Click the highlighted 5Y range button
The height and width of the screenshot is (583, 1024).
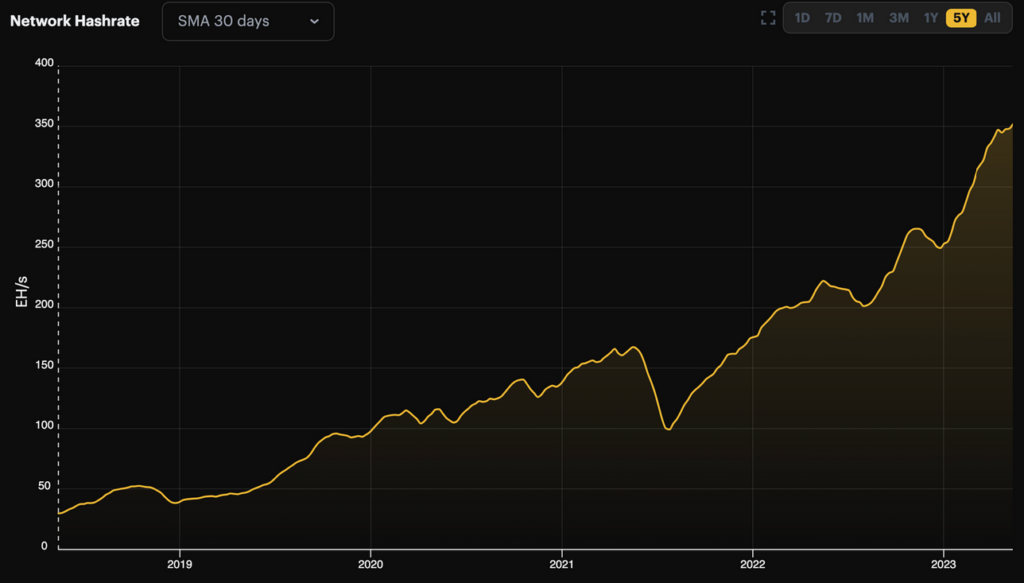(x=961, y=18)
